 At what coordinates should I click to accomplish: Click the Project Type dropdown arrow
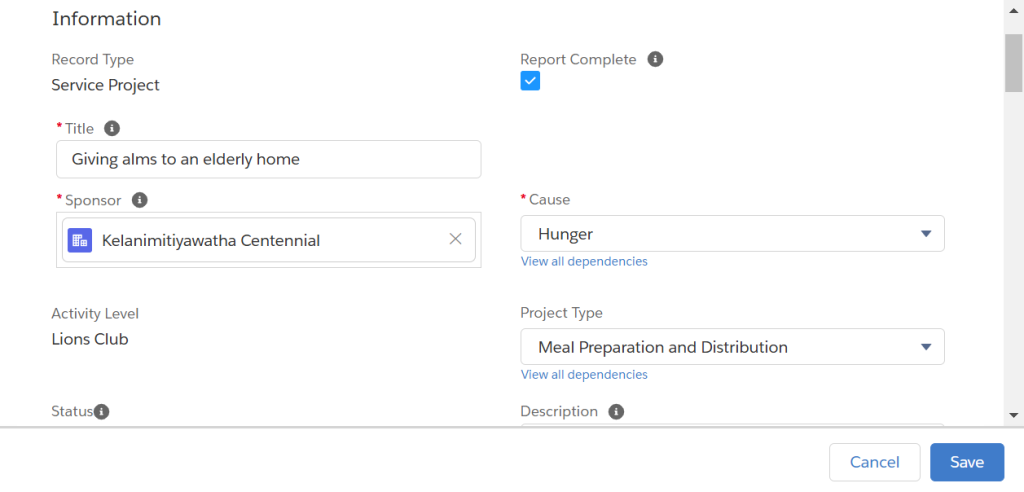pos(925,347)
